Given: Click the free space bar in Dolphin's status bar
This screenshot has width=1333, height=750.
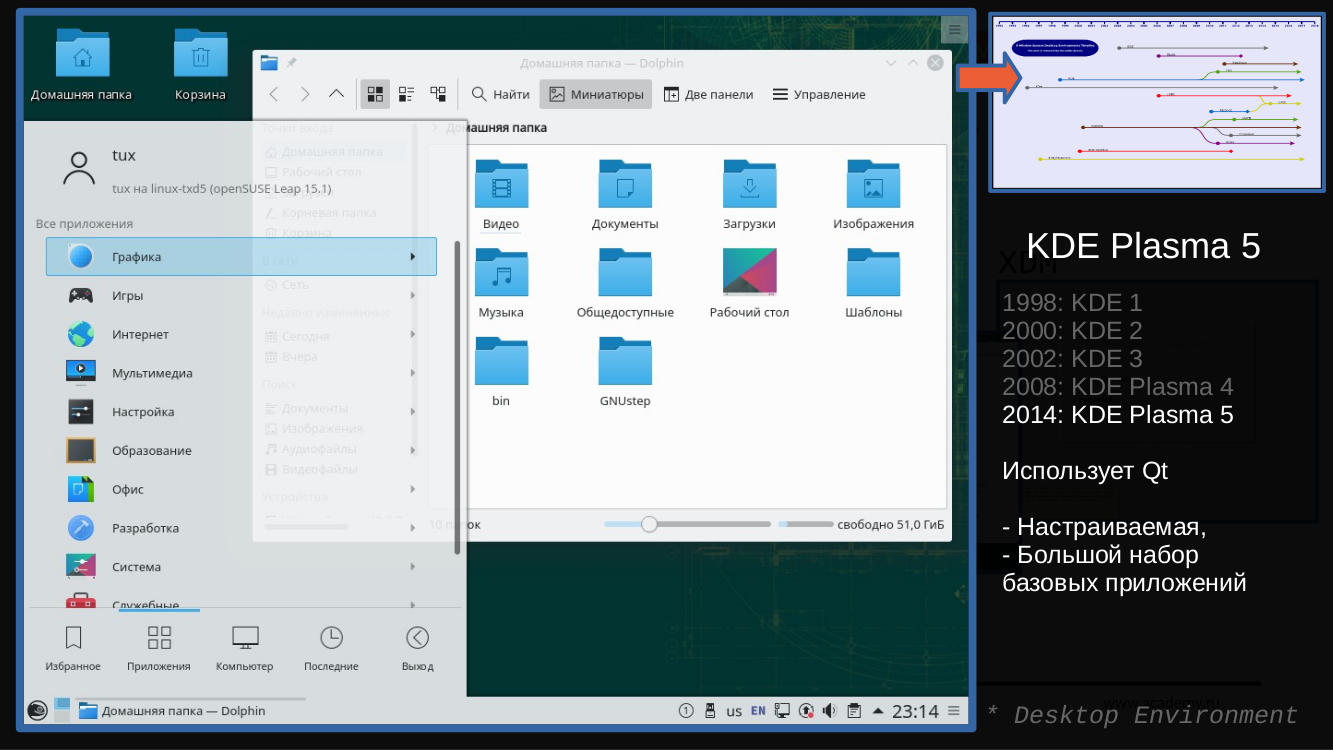Looking at the screenshot, I should coord(806,524).
